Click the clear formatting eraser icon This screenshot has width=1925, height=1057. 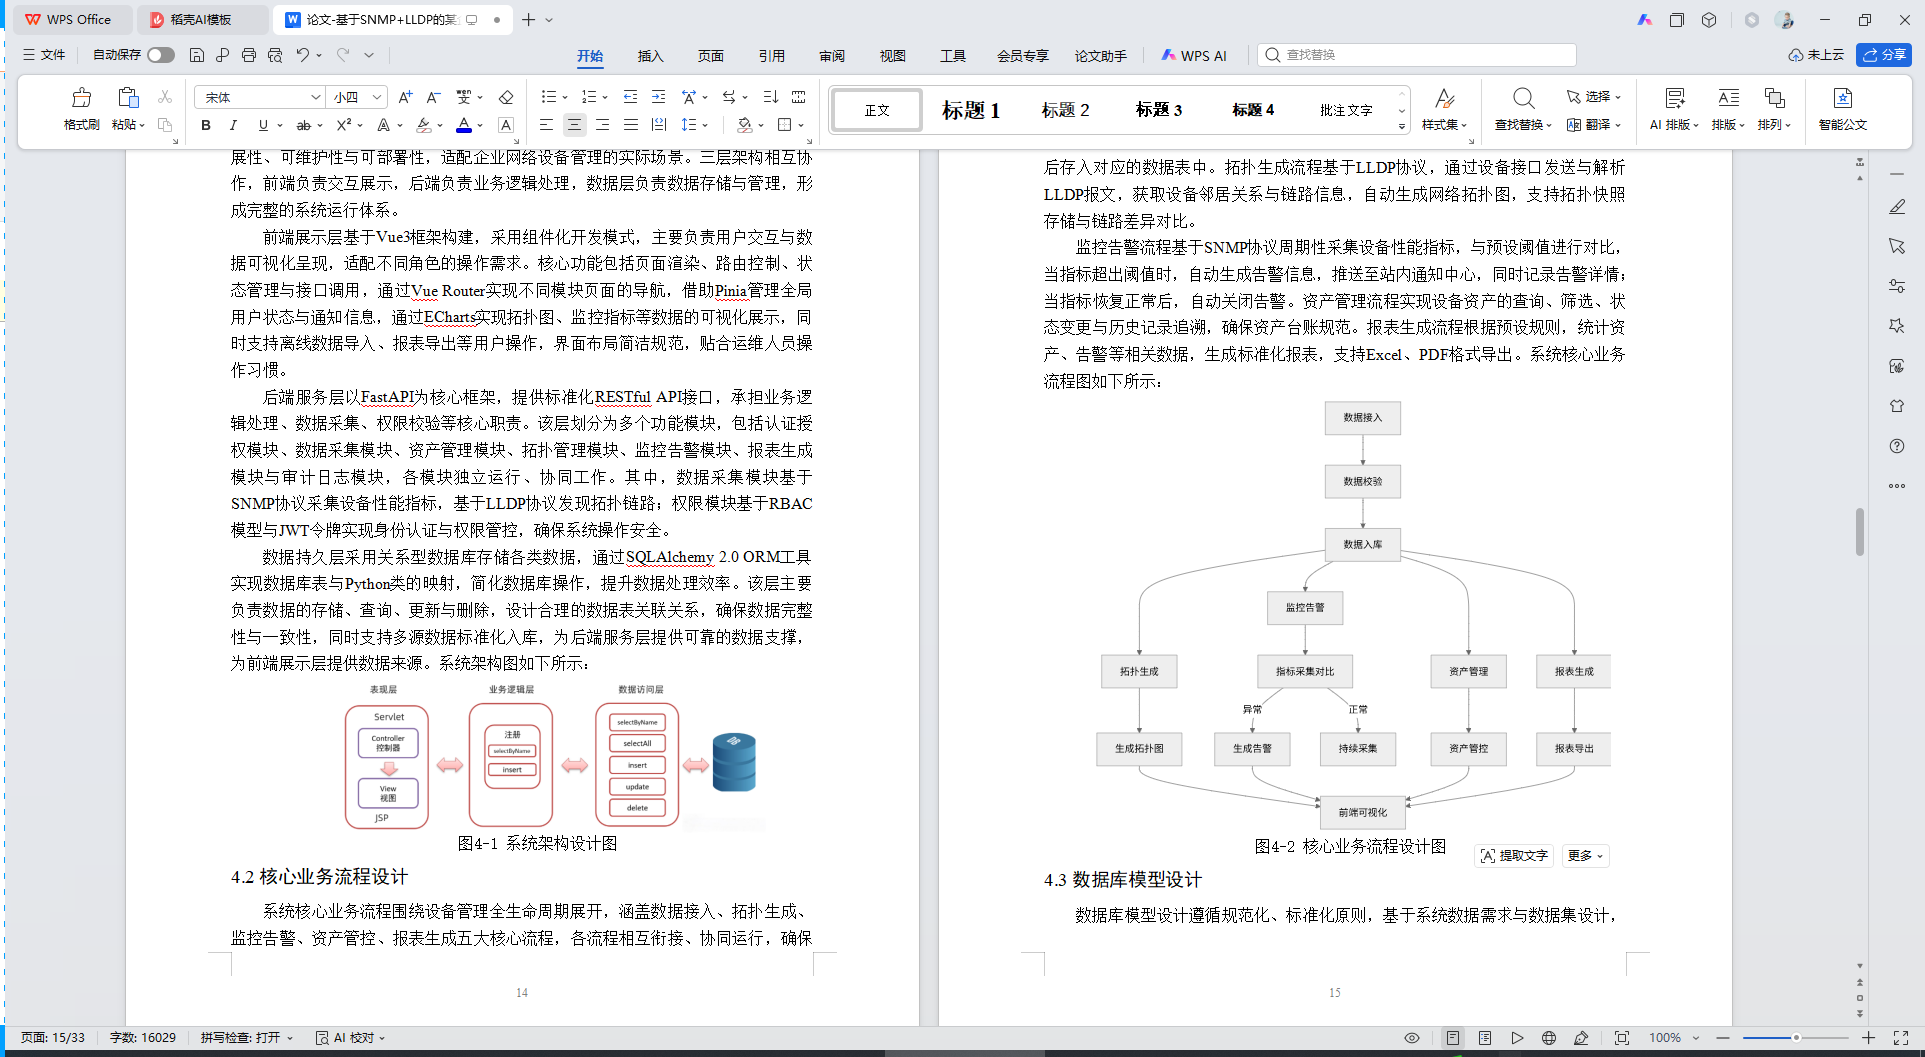pyautogui.click(x=506, y=97)
